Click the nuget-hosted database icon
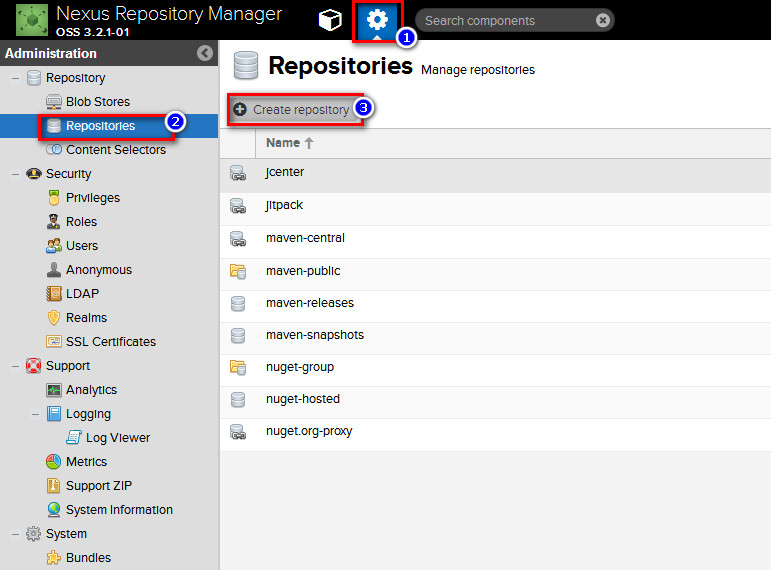This screenshot has width=771, height=570. [x=238, y=399]
